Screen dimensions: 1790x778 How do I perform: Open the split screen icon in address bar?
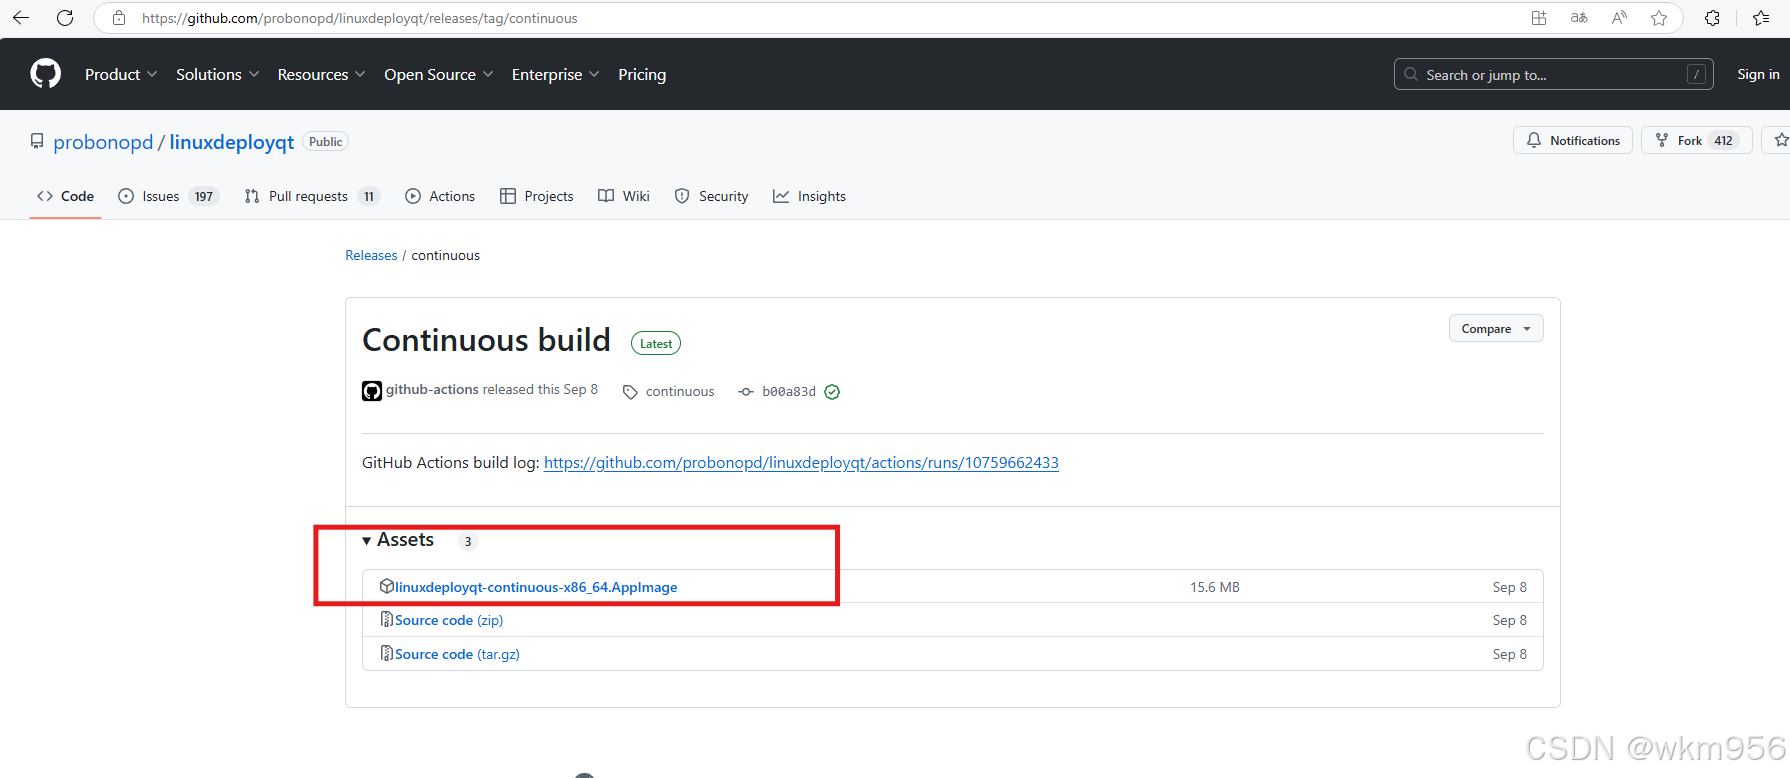point(1539,18)
